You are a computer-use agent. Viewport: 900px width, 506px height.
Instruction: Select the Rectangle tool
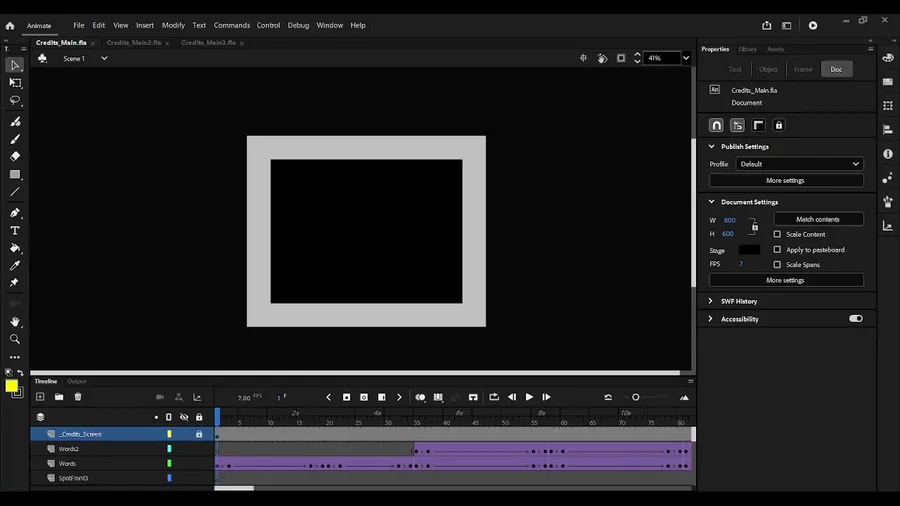point(15,174)
